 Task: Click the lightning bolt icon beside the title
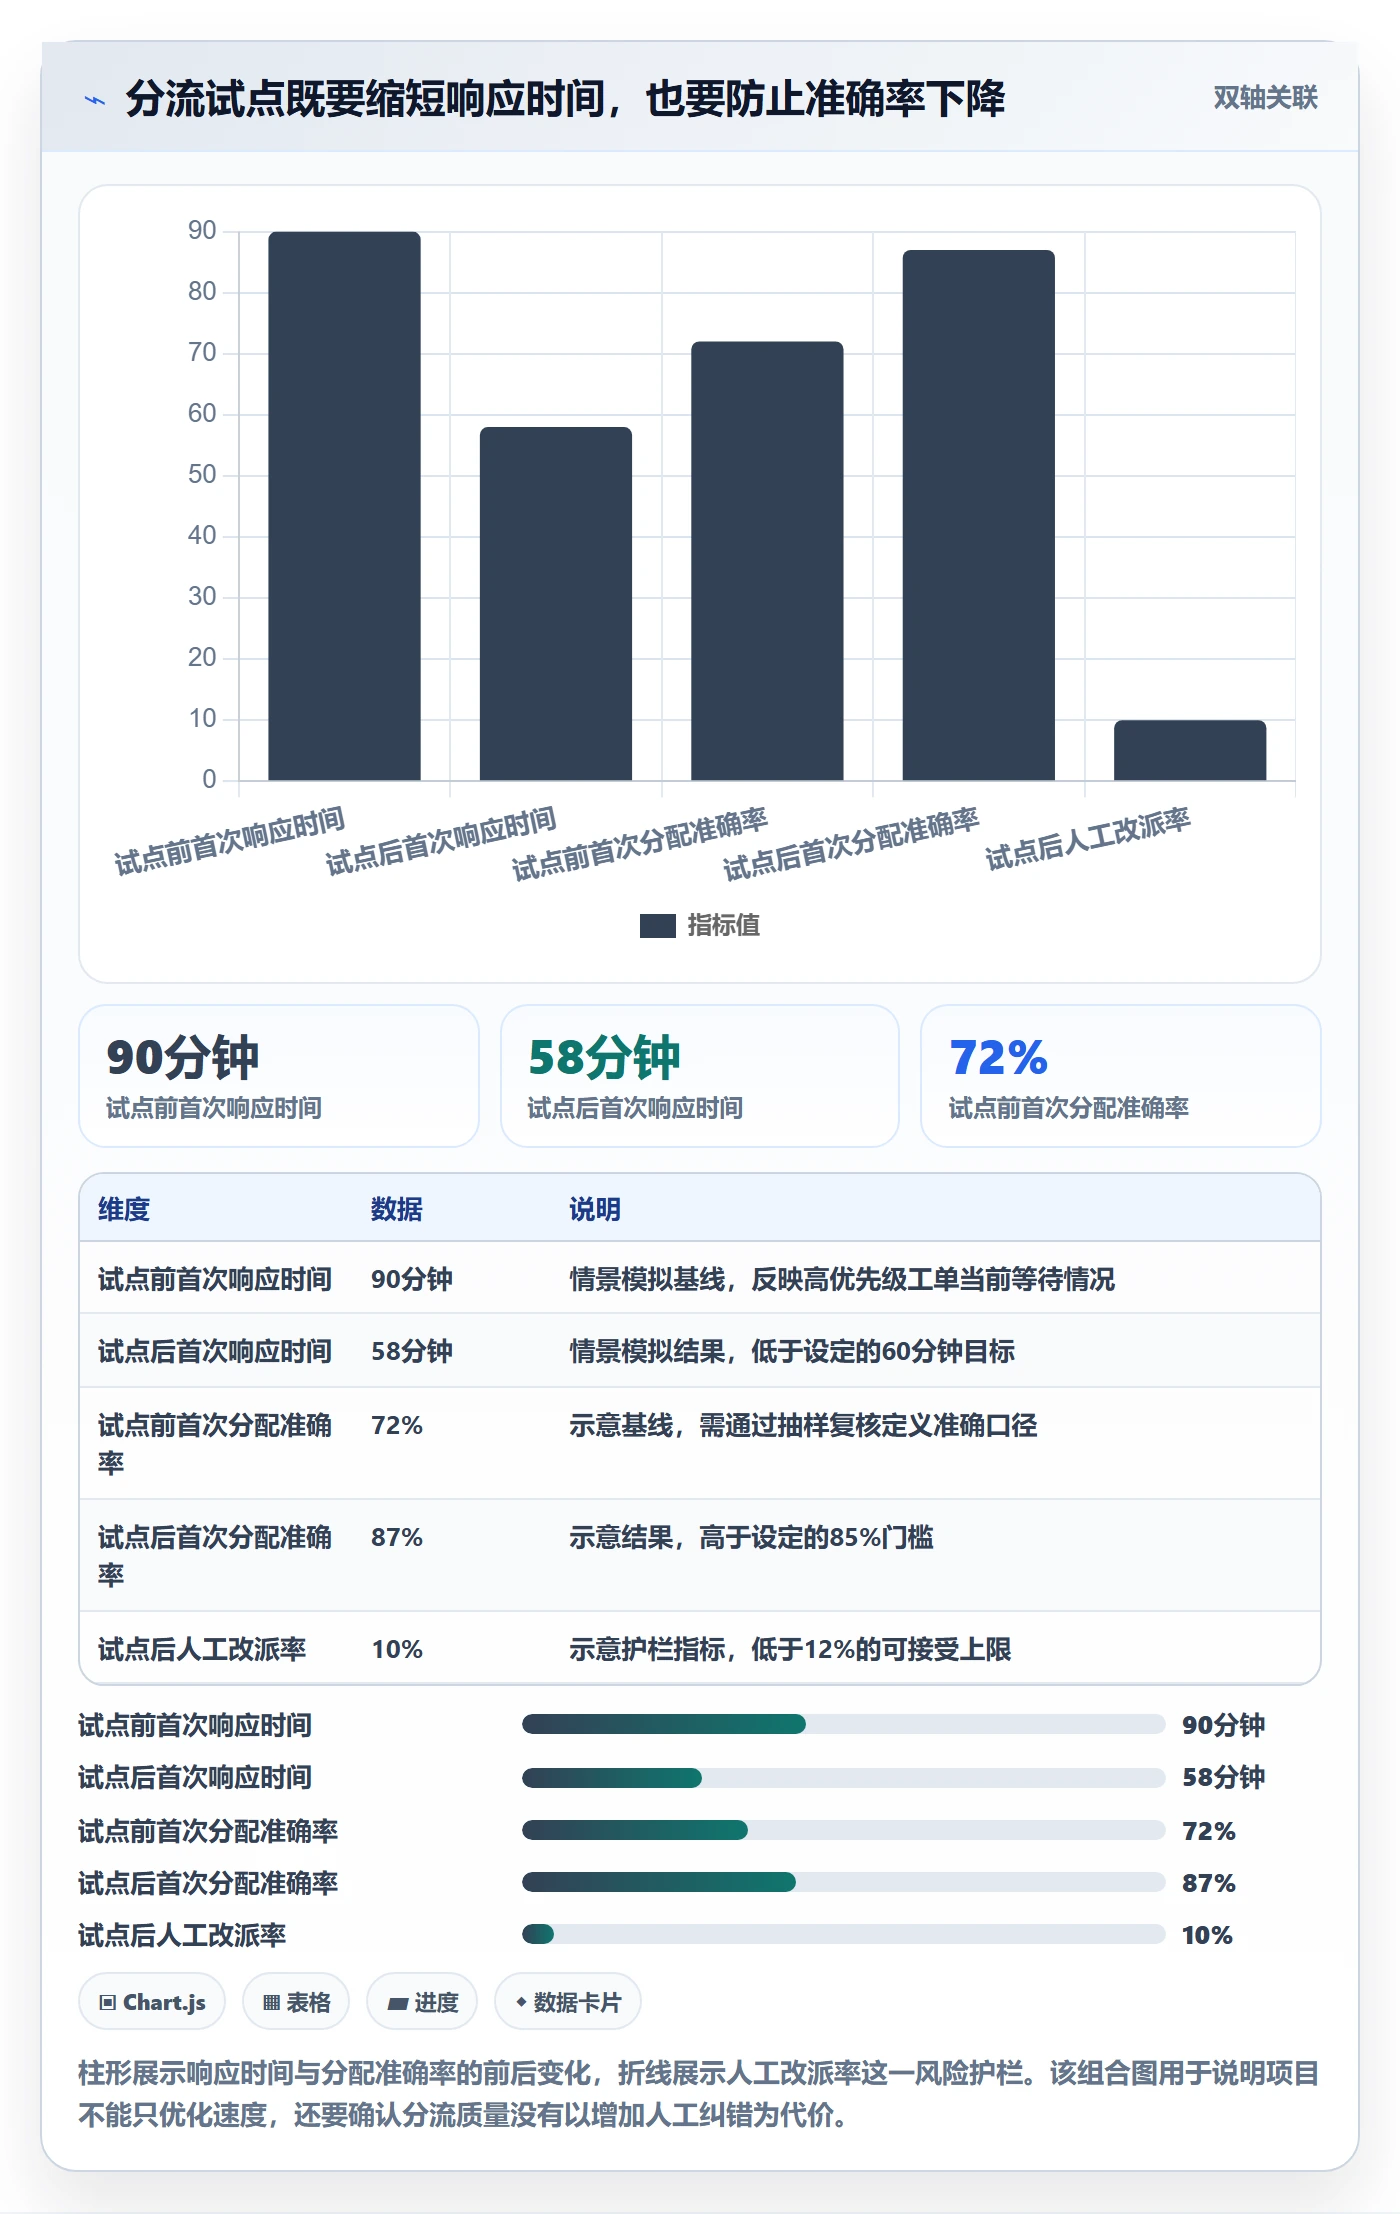[x=95, y=99]
